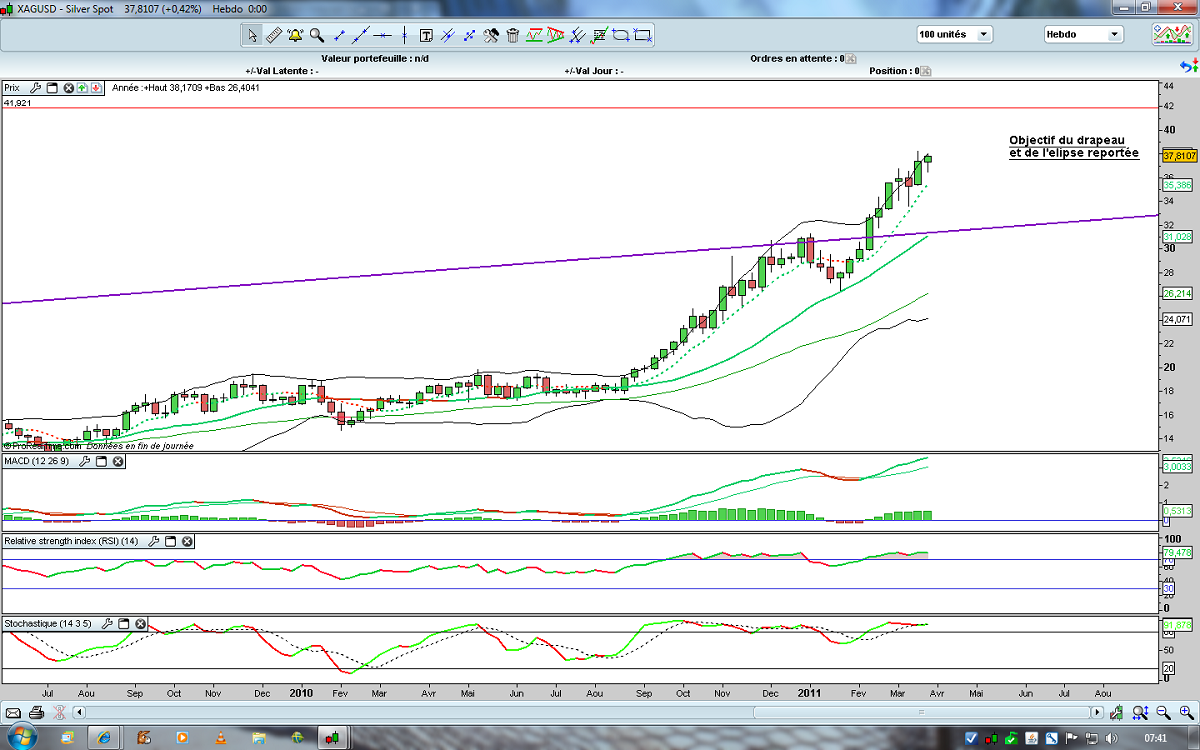
Task: Close the Stochastique indicator panel
Action: point(140,624)
